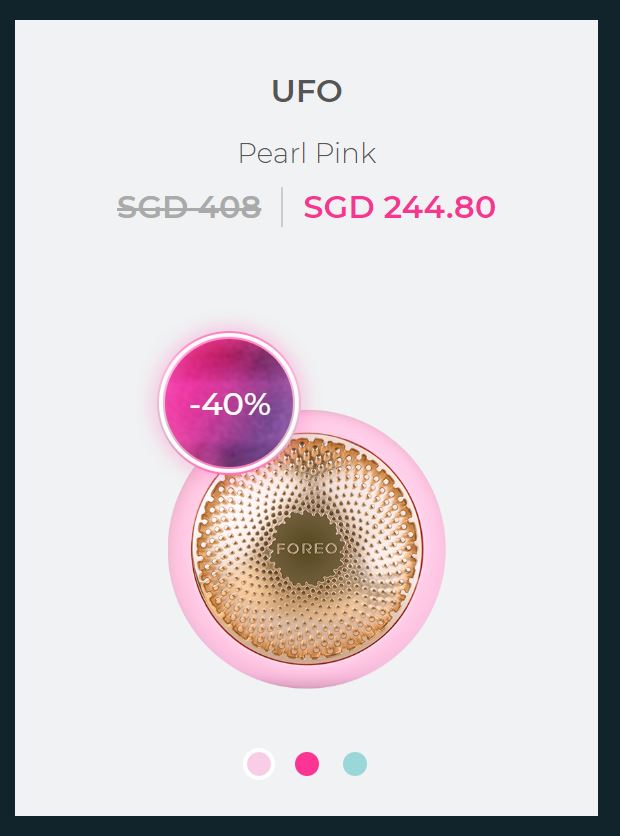Click the FOREO logo on the device
Image resolution: width=620 pixels, height=836 pixels.
(x=307, y=549)
